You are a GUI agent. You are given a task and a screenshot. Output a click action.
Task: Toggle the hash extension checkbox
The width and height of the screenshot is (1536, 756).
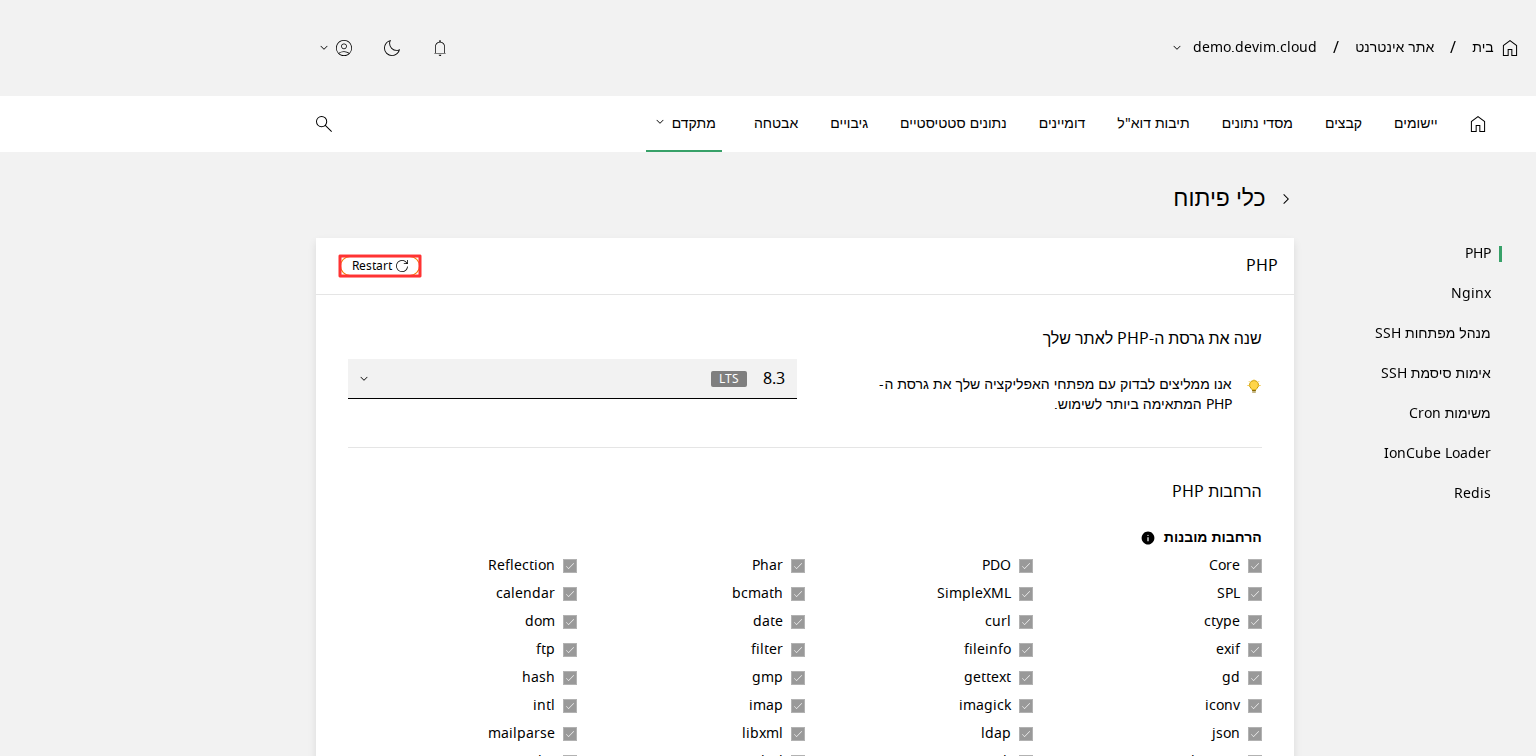pyautogui.click(x=570, y=678)
